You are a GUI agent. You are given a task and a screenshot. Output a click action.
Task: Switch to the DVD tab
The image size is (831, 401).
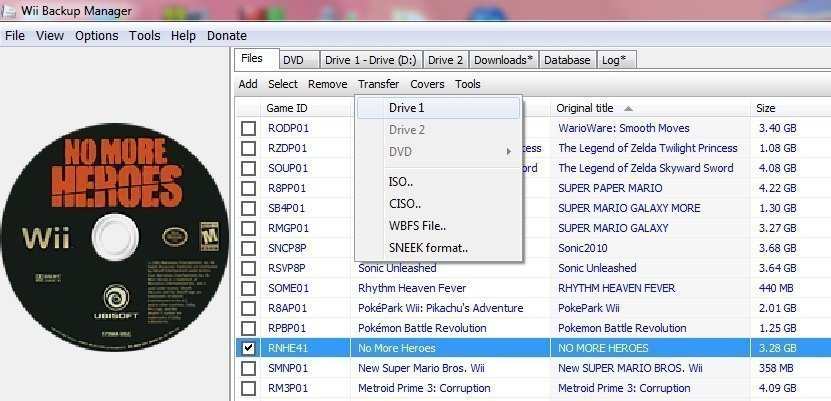[x=299, y=60]
